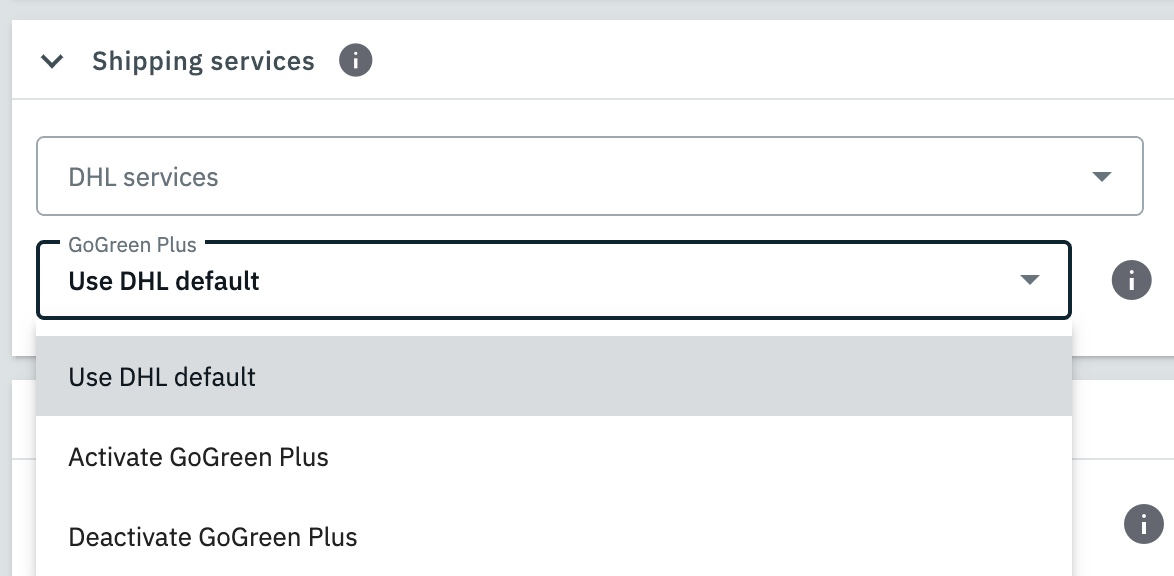Click the 'DHL services' placeholder text
The height and width of the screenshot is (576, 1174).
[x=143, y=177]
